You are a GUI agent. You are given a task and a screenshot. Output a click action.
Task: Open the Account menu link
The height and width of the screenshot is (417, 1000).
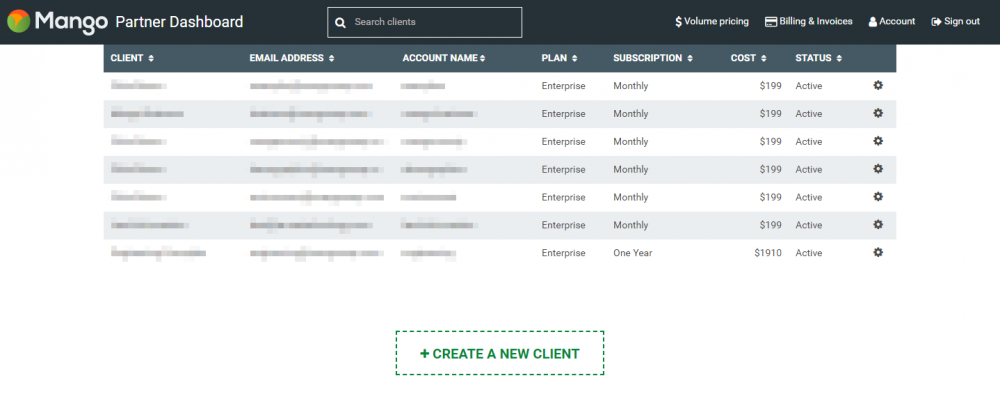coord(892,22)
